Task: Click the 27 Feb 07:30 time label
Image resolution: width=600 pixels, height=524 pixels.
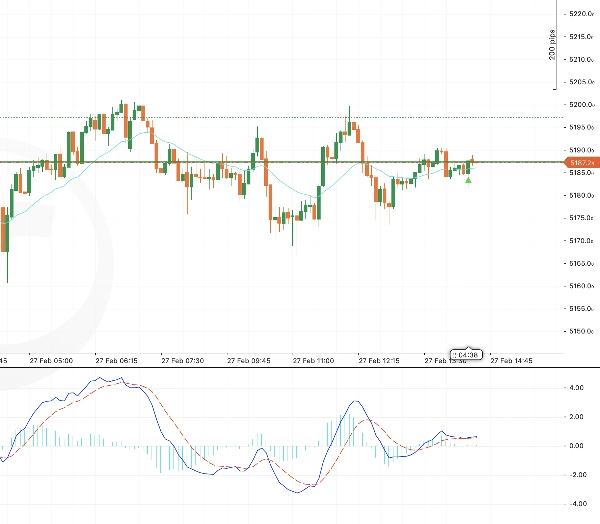Action: point(183,361)
